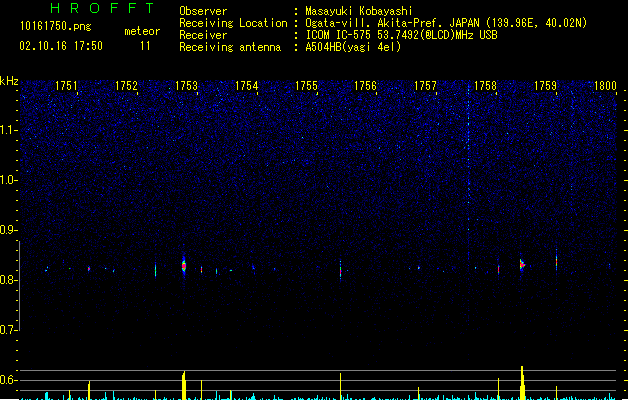Click the date stamp 02.10.16 17:50
This screenshot has height=400, width=629.
[61, 46]
